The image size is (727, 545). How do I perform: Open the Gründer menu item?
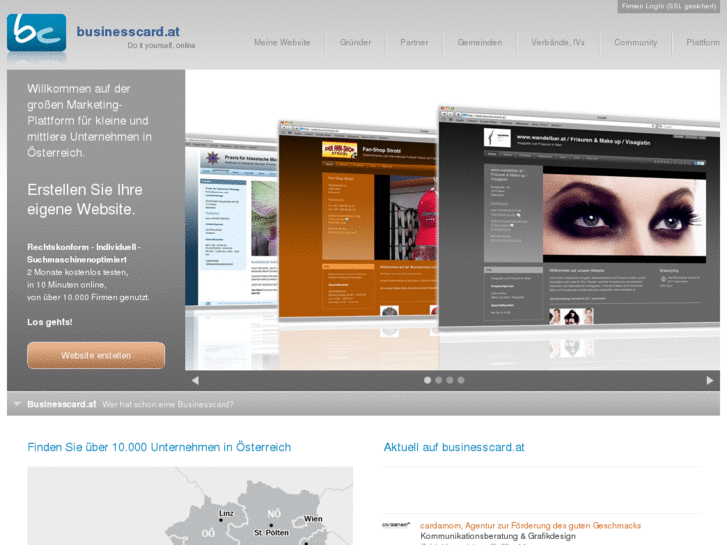coord(356,42)
